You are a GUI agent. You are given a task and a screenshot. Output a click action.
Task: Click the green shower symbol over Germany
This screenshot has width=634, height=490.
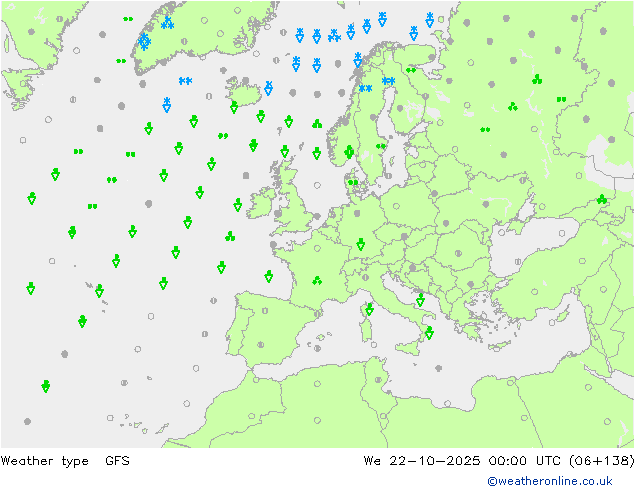click(x=361, y=244)
